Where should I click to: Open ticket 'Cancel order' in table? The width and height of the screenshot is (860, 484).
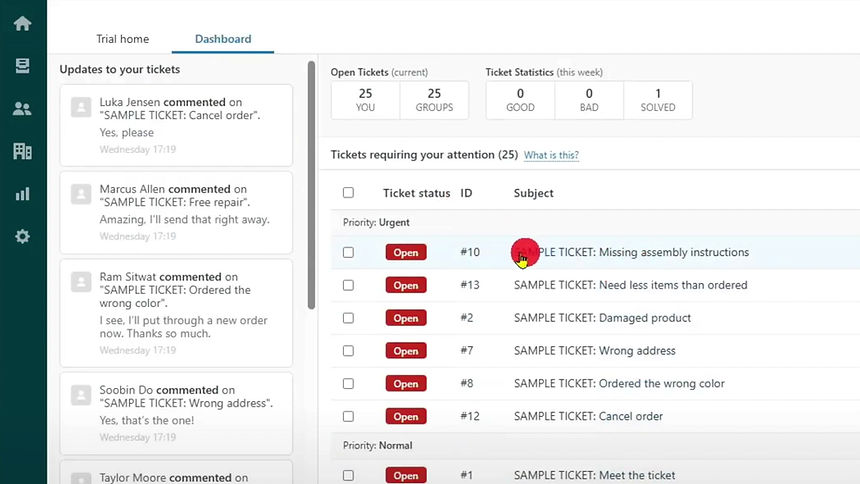point(589,417)
